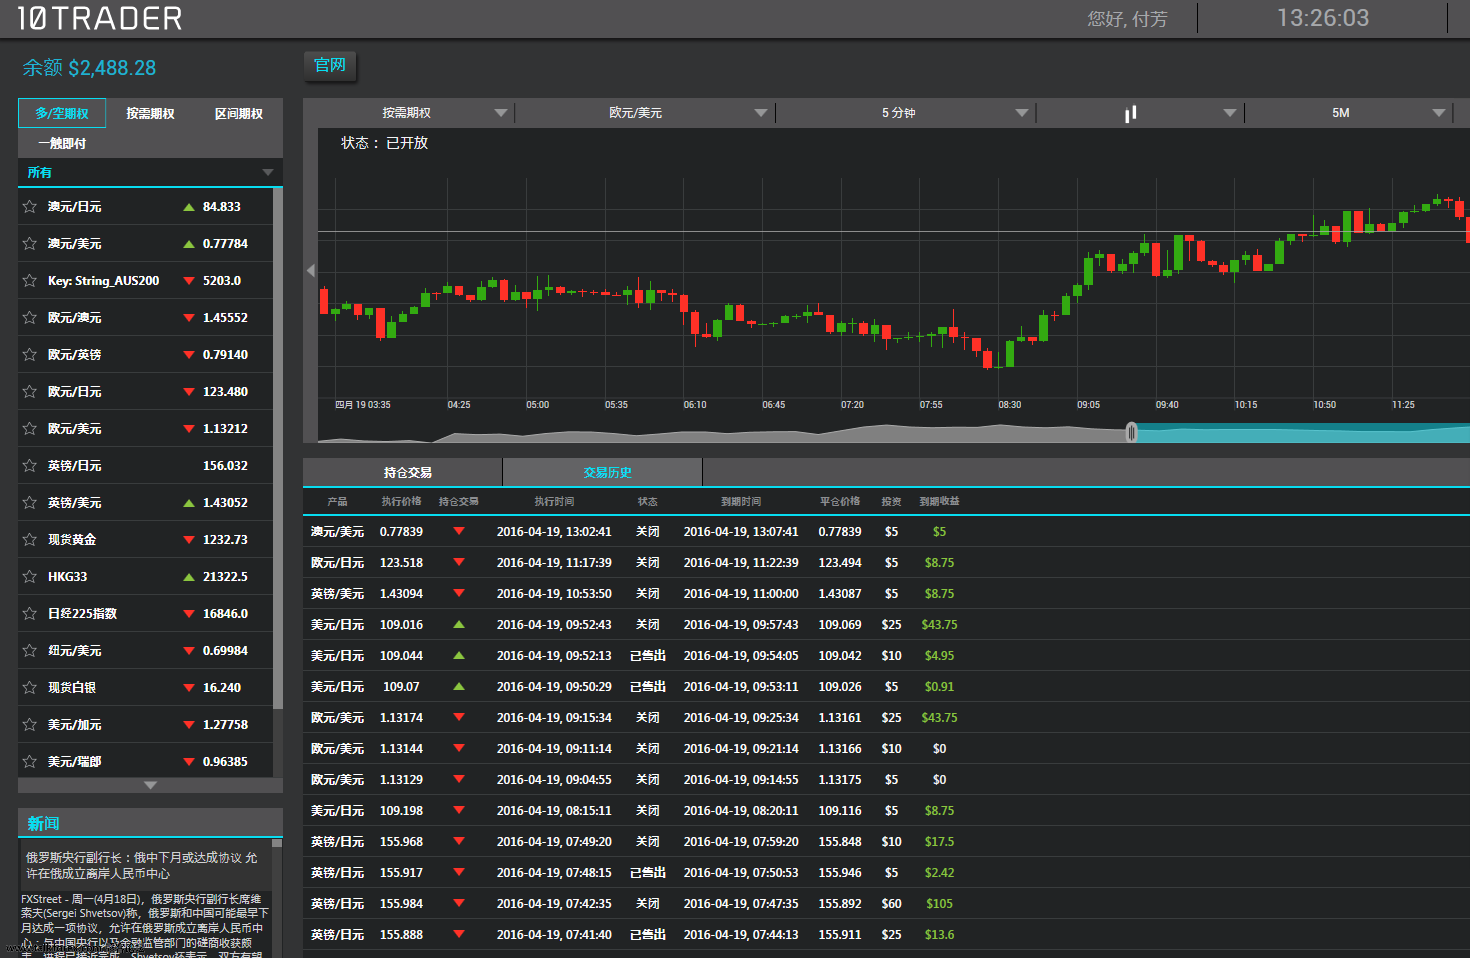Expand the chart type dropdown arrow

(1230, 113)
